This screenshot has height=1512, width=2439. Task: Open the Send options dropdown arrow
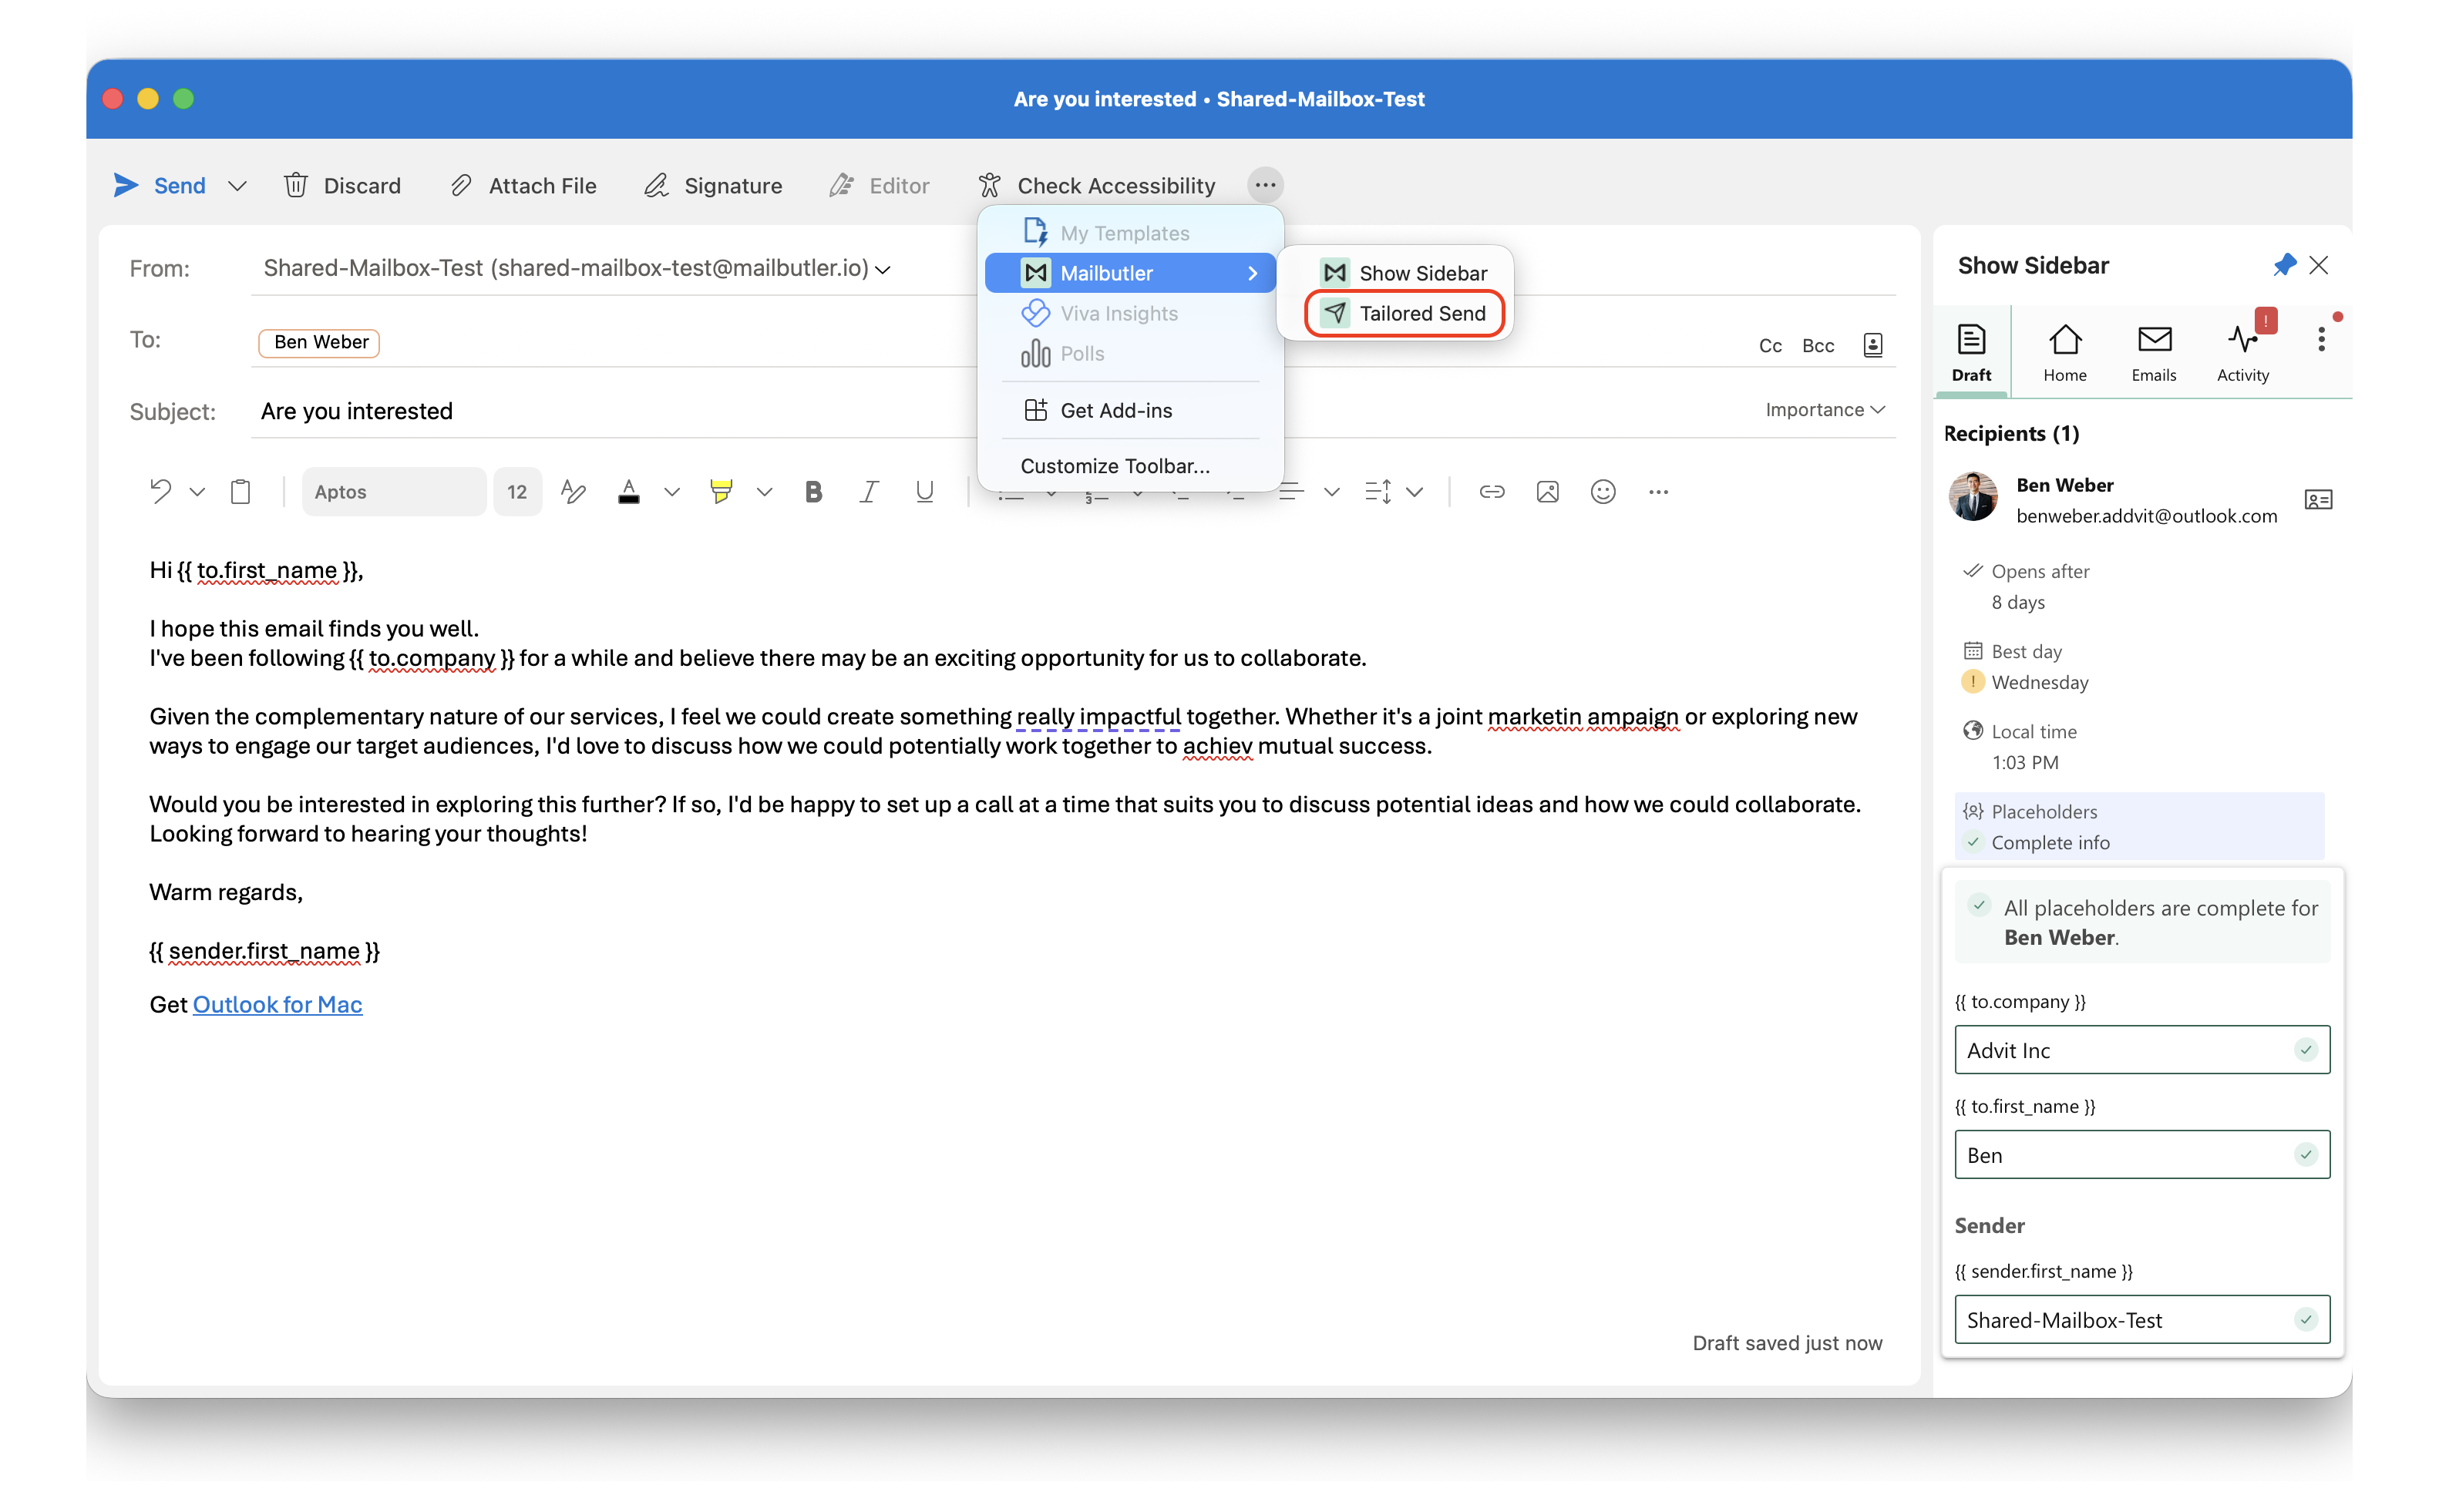[x=237, y=186]
